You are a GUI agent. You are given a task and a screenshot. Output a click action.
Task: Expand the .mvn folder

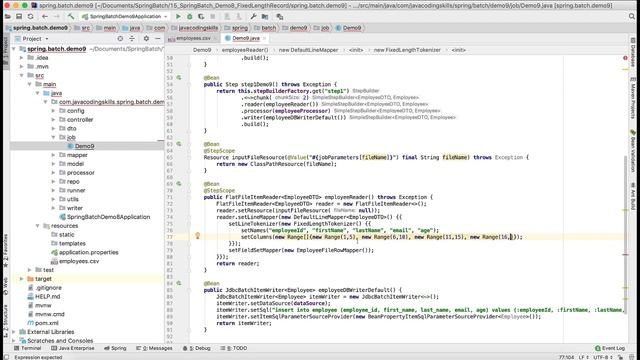click(22, 67)
